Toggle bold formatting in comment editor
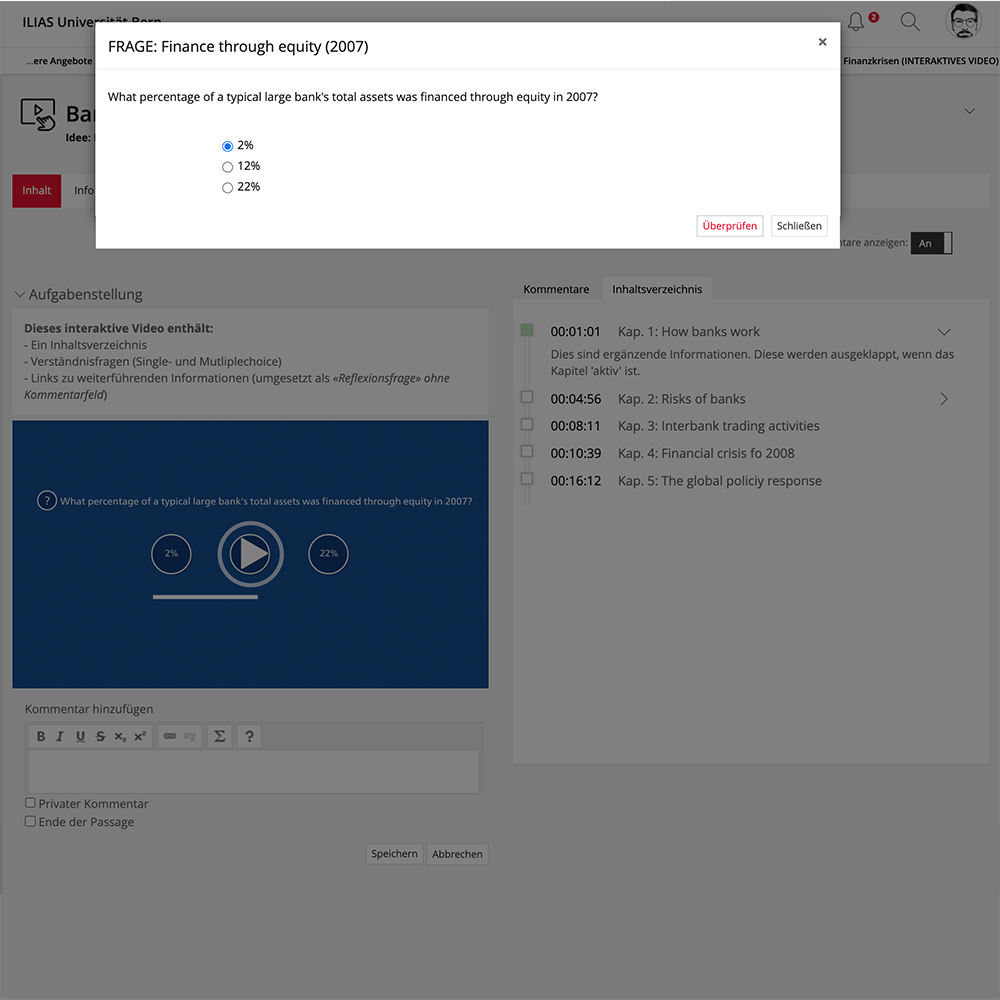Viewport: 1000px width, 1000px height. pyautogui.click(x=41, y=737)
